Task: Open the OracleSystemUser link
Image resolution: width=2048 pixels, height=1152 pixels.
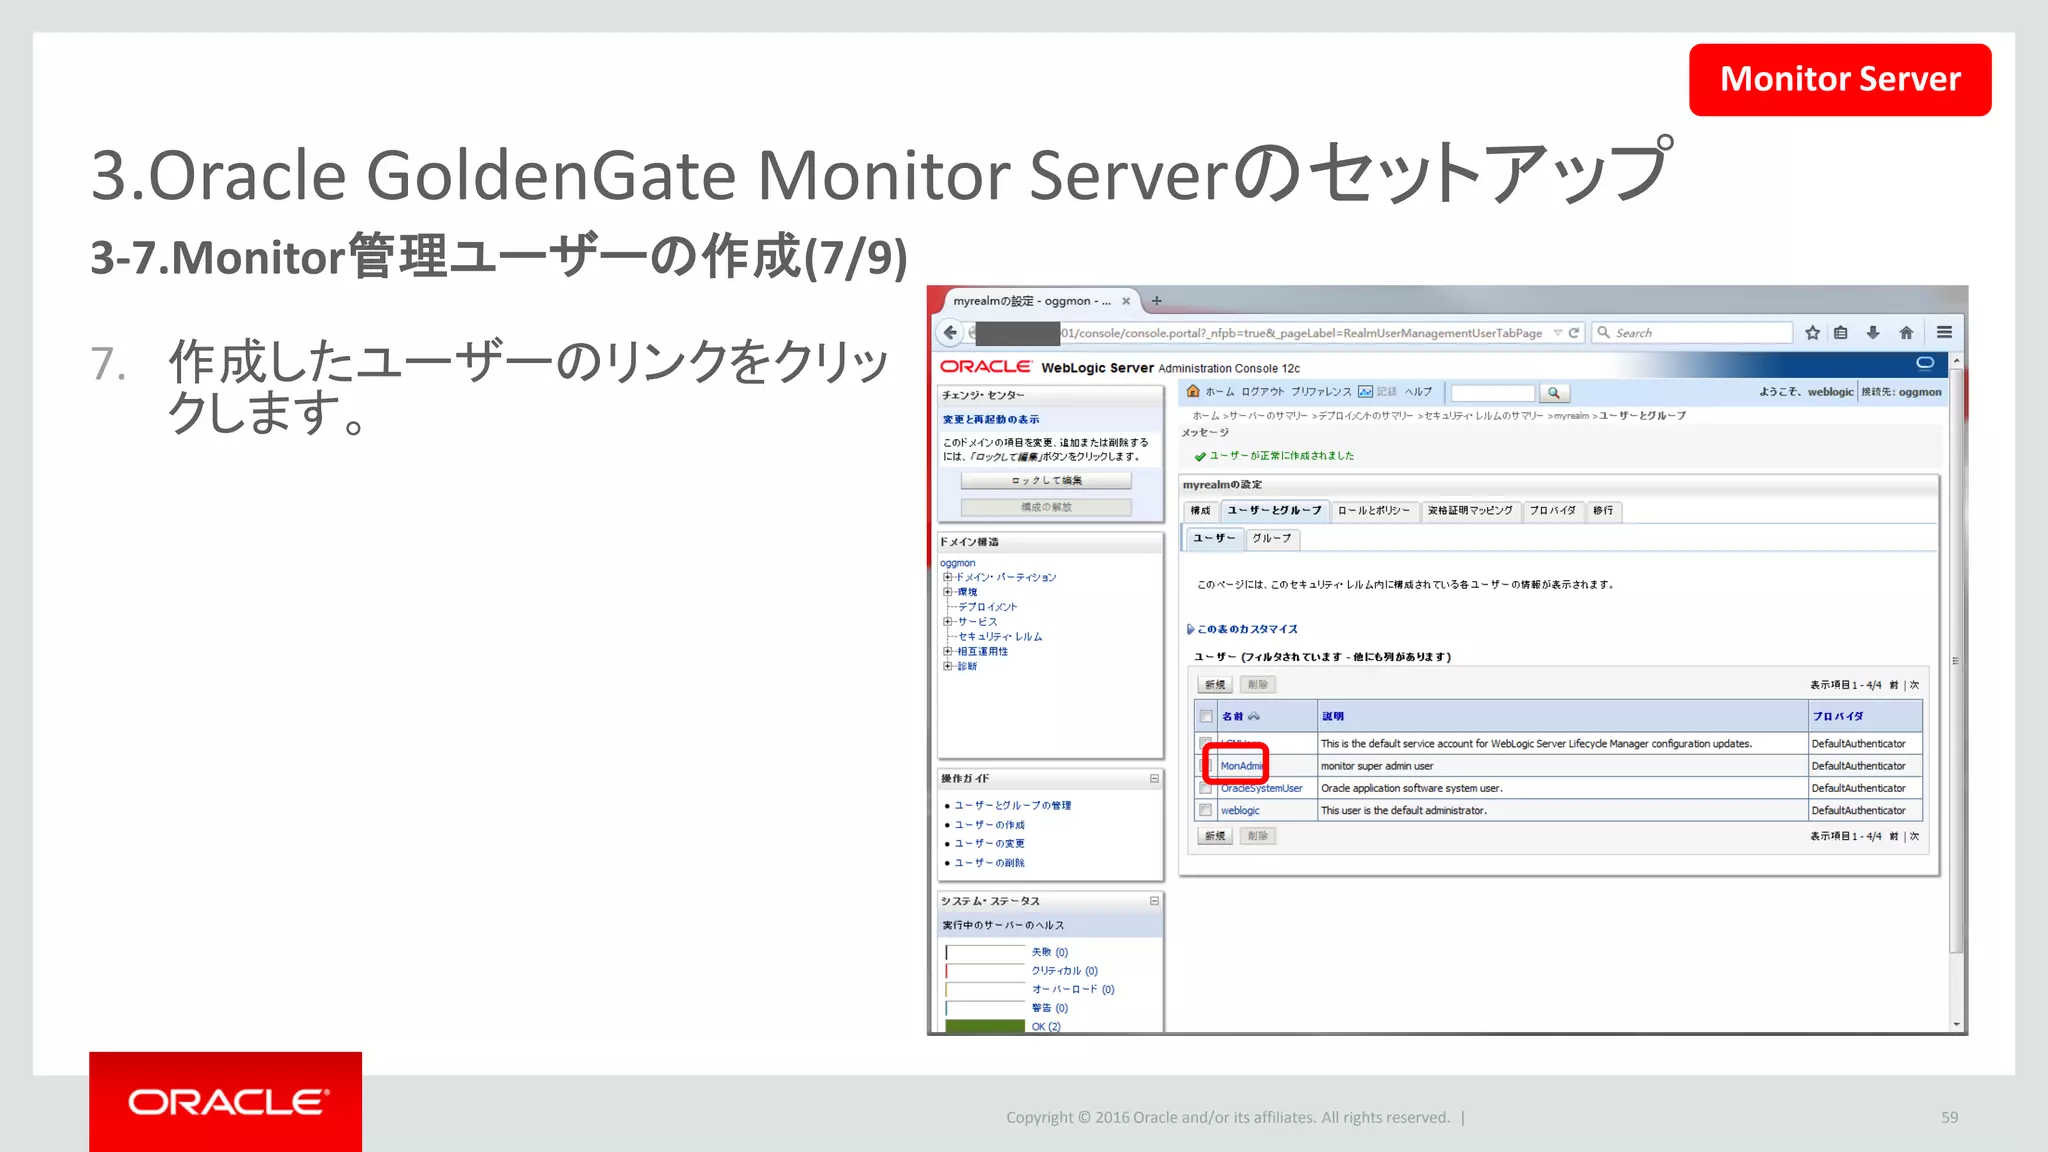Action: [x=1261, y=788]
